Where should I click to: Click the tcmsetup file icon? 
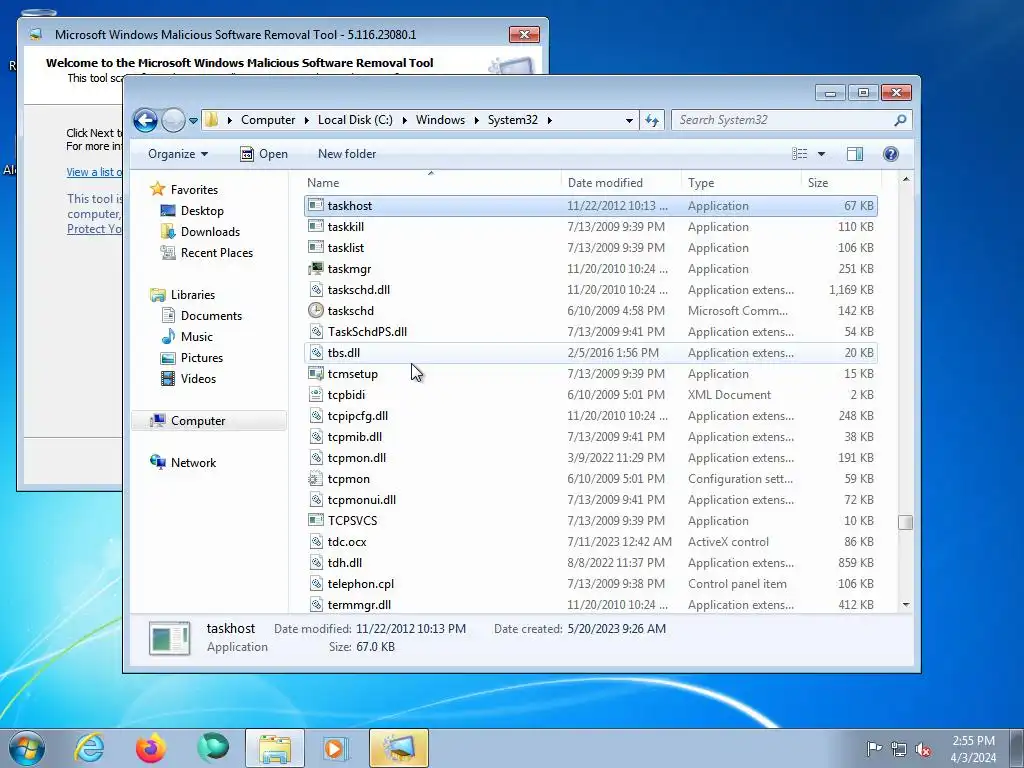316,374
